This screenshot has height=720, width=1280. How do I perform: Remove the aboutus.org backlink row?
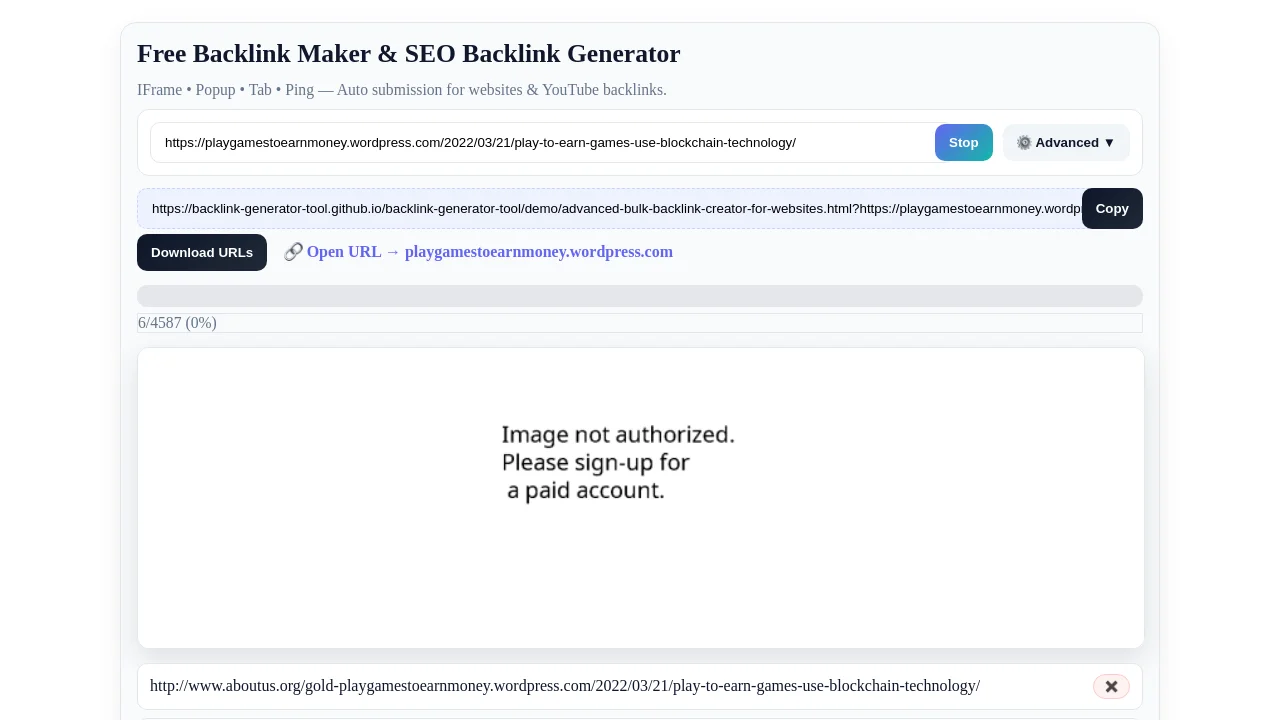click(1111, 686)
